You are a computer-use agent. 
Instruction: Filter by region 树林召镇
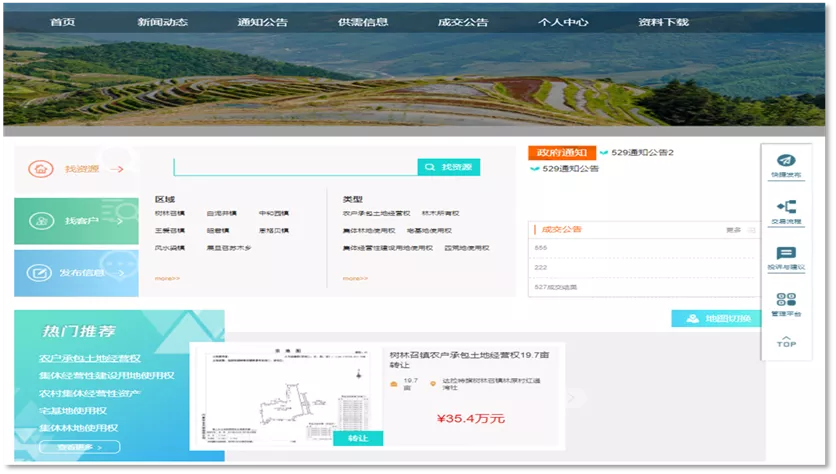pyautogui.click(x=170, y=213)
